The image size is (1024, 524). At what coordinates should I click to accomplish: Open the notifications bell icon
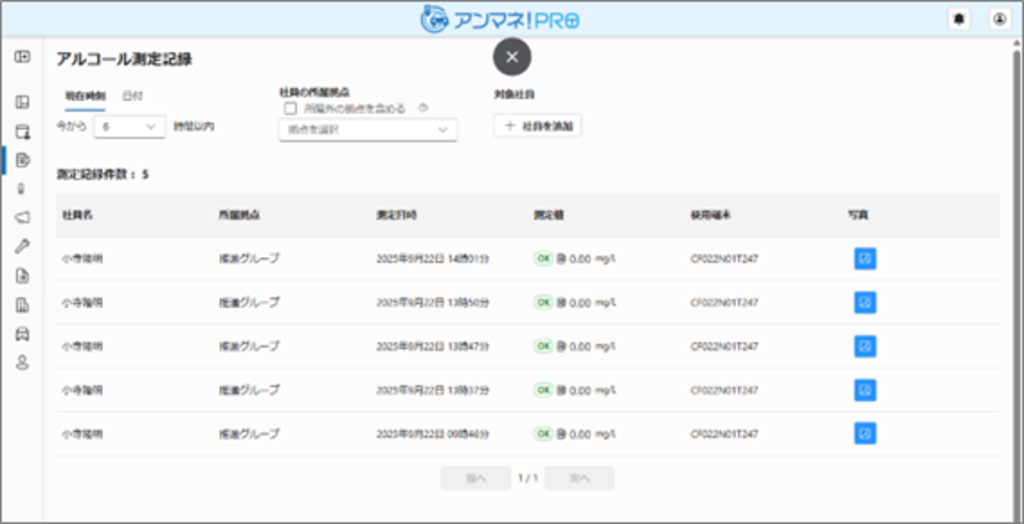click(x=959, y=19)
